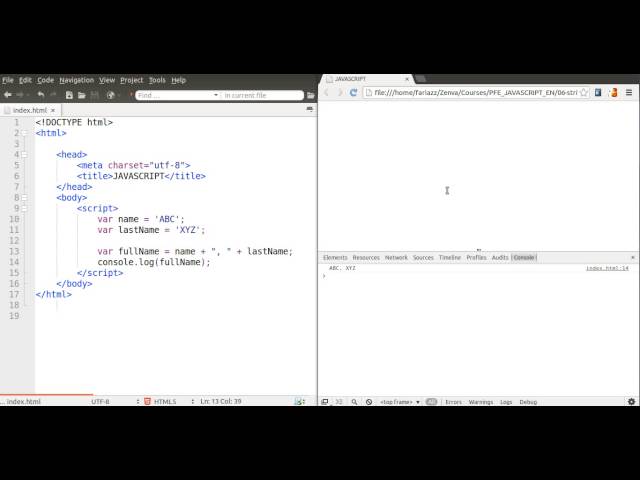Open the folder icon beside the search scope
Image resolution: width=640 pixels, height=480 pixels.
click(311, 95)
